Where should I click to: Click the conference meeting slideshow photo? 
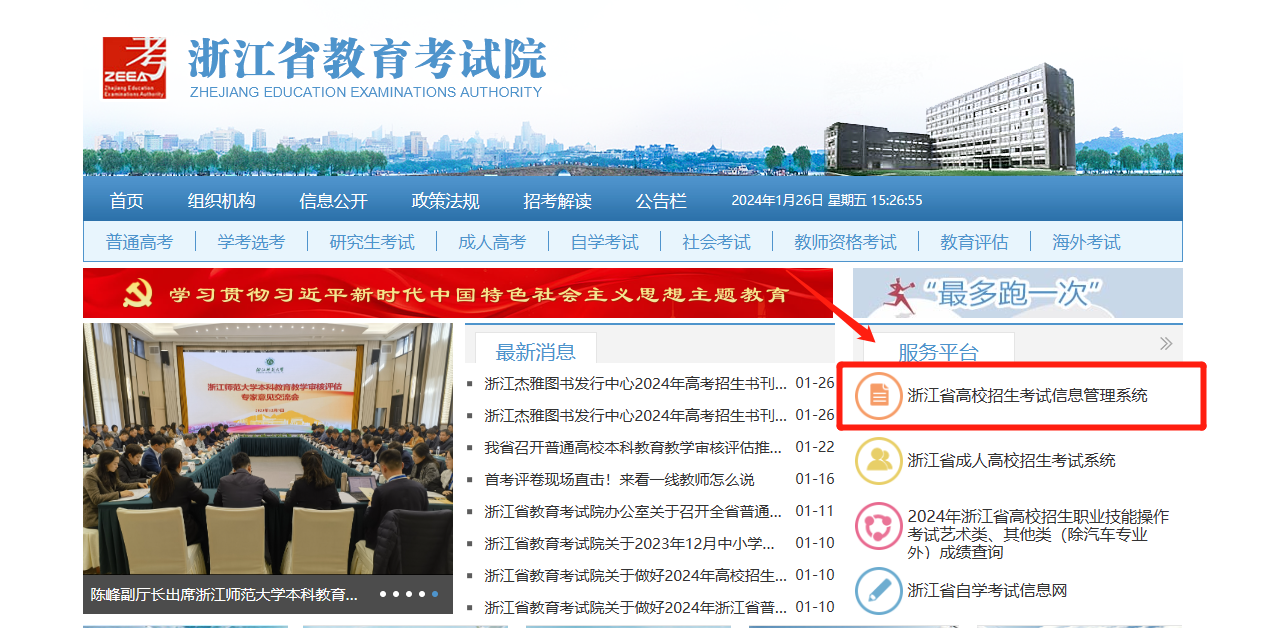pos(268,450)
